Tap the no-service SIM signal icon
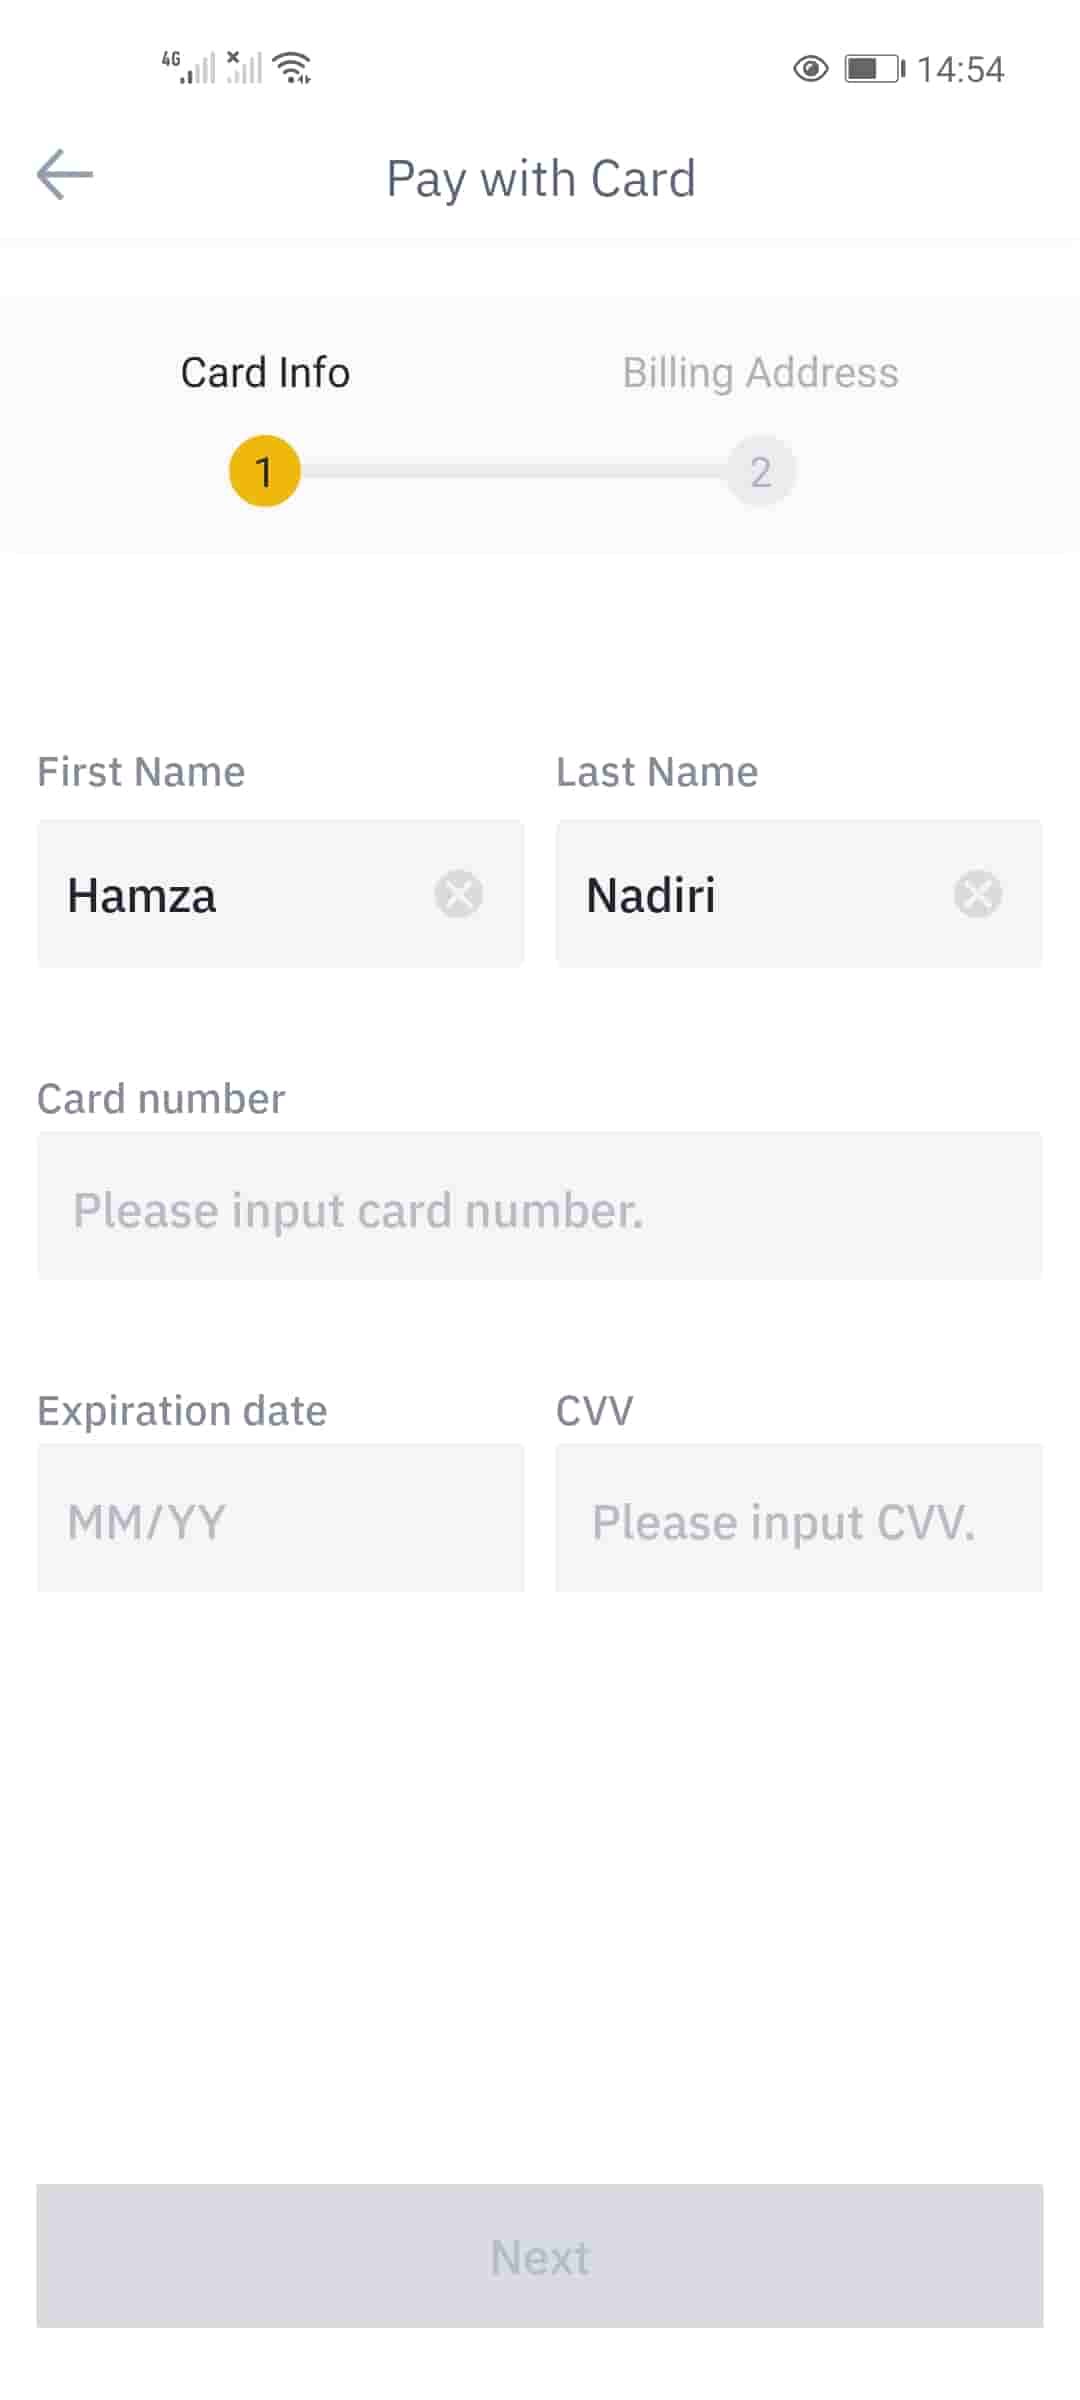This screenshot has width=1080, height=2400. 243,68
